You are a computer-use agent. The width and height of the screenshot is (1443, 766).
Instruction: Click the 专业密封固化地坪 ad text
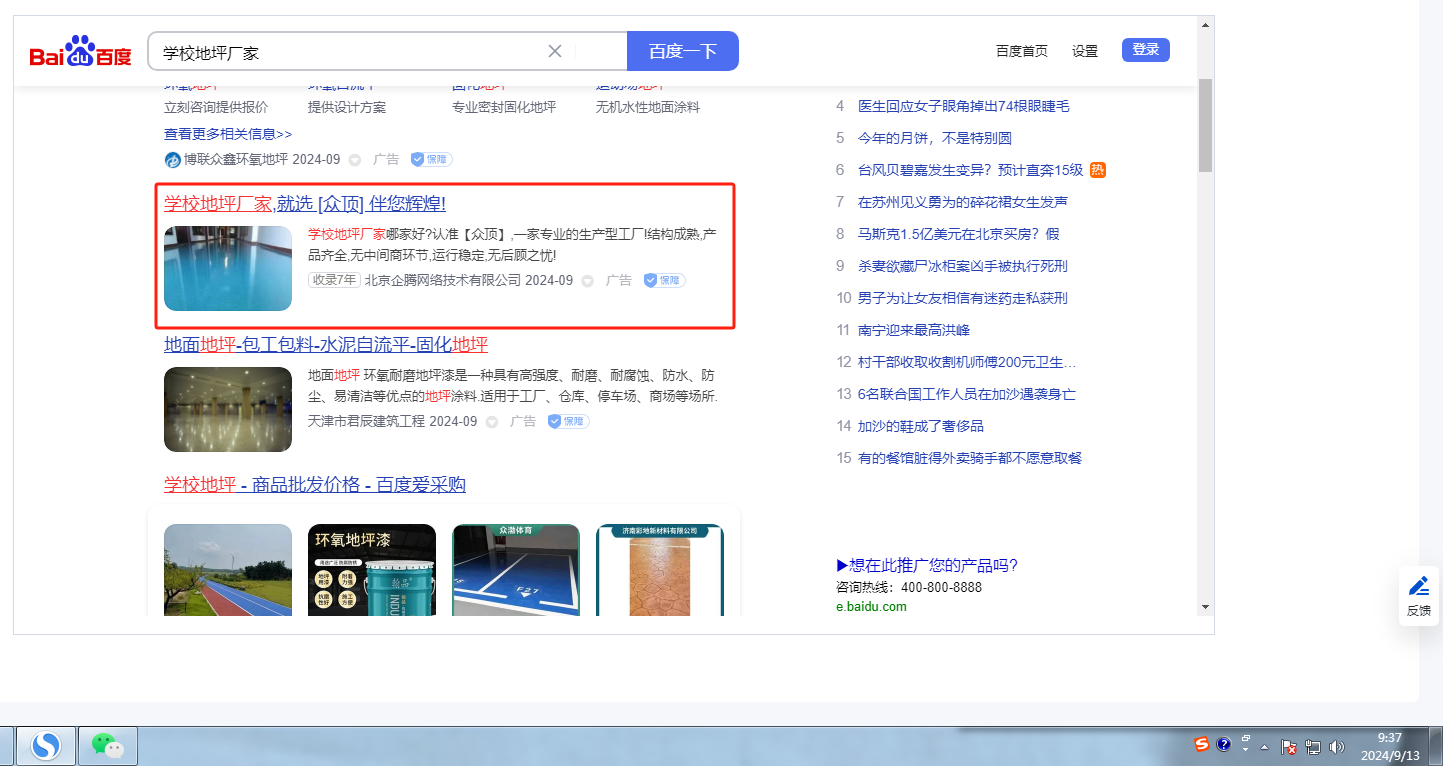coord(504,107)
